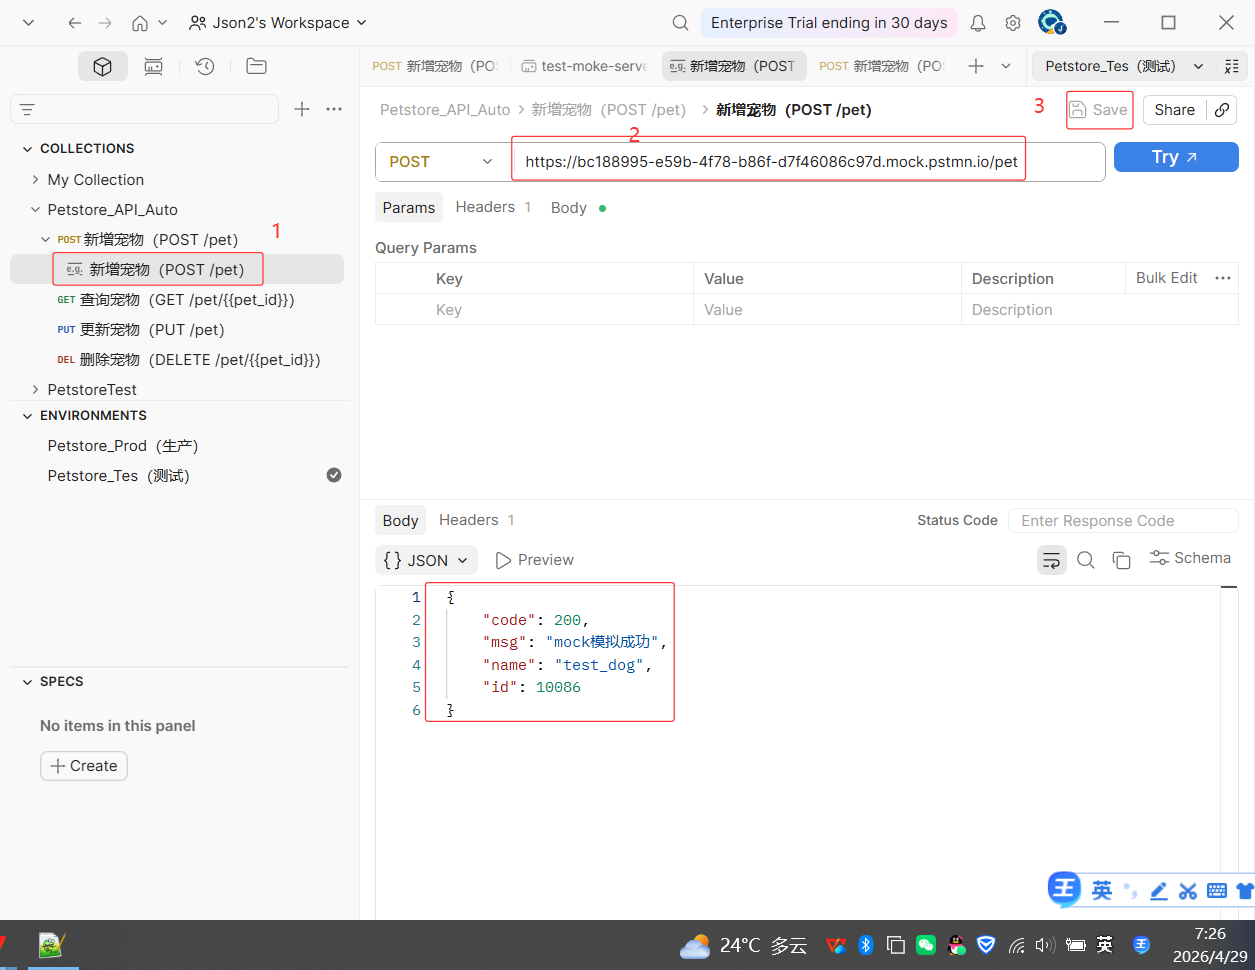Switch to the test-moke-server tab
The width and height of the screenshot is (1255, 970).
585,66
